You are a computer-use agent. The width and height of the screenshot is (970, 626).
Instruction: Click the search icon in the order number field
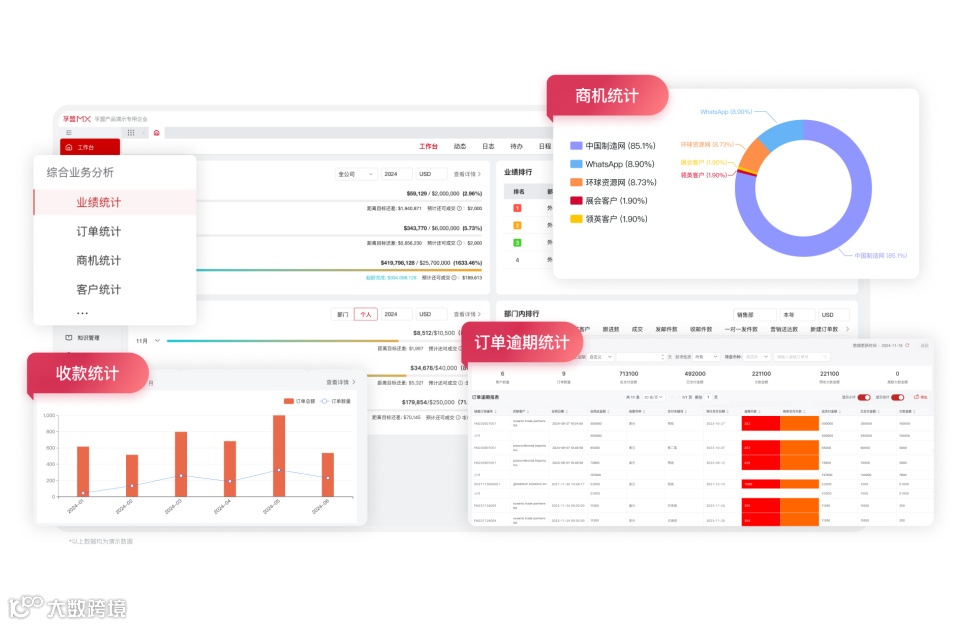825,357
